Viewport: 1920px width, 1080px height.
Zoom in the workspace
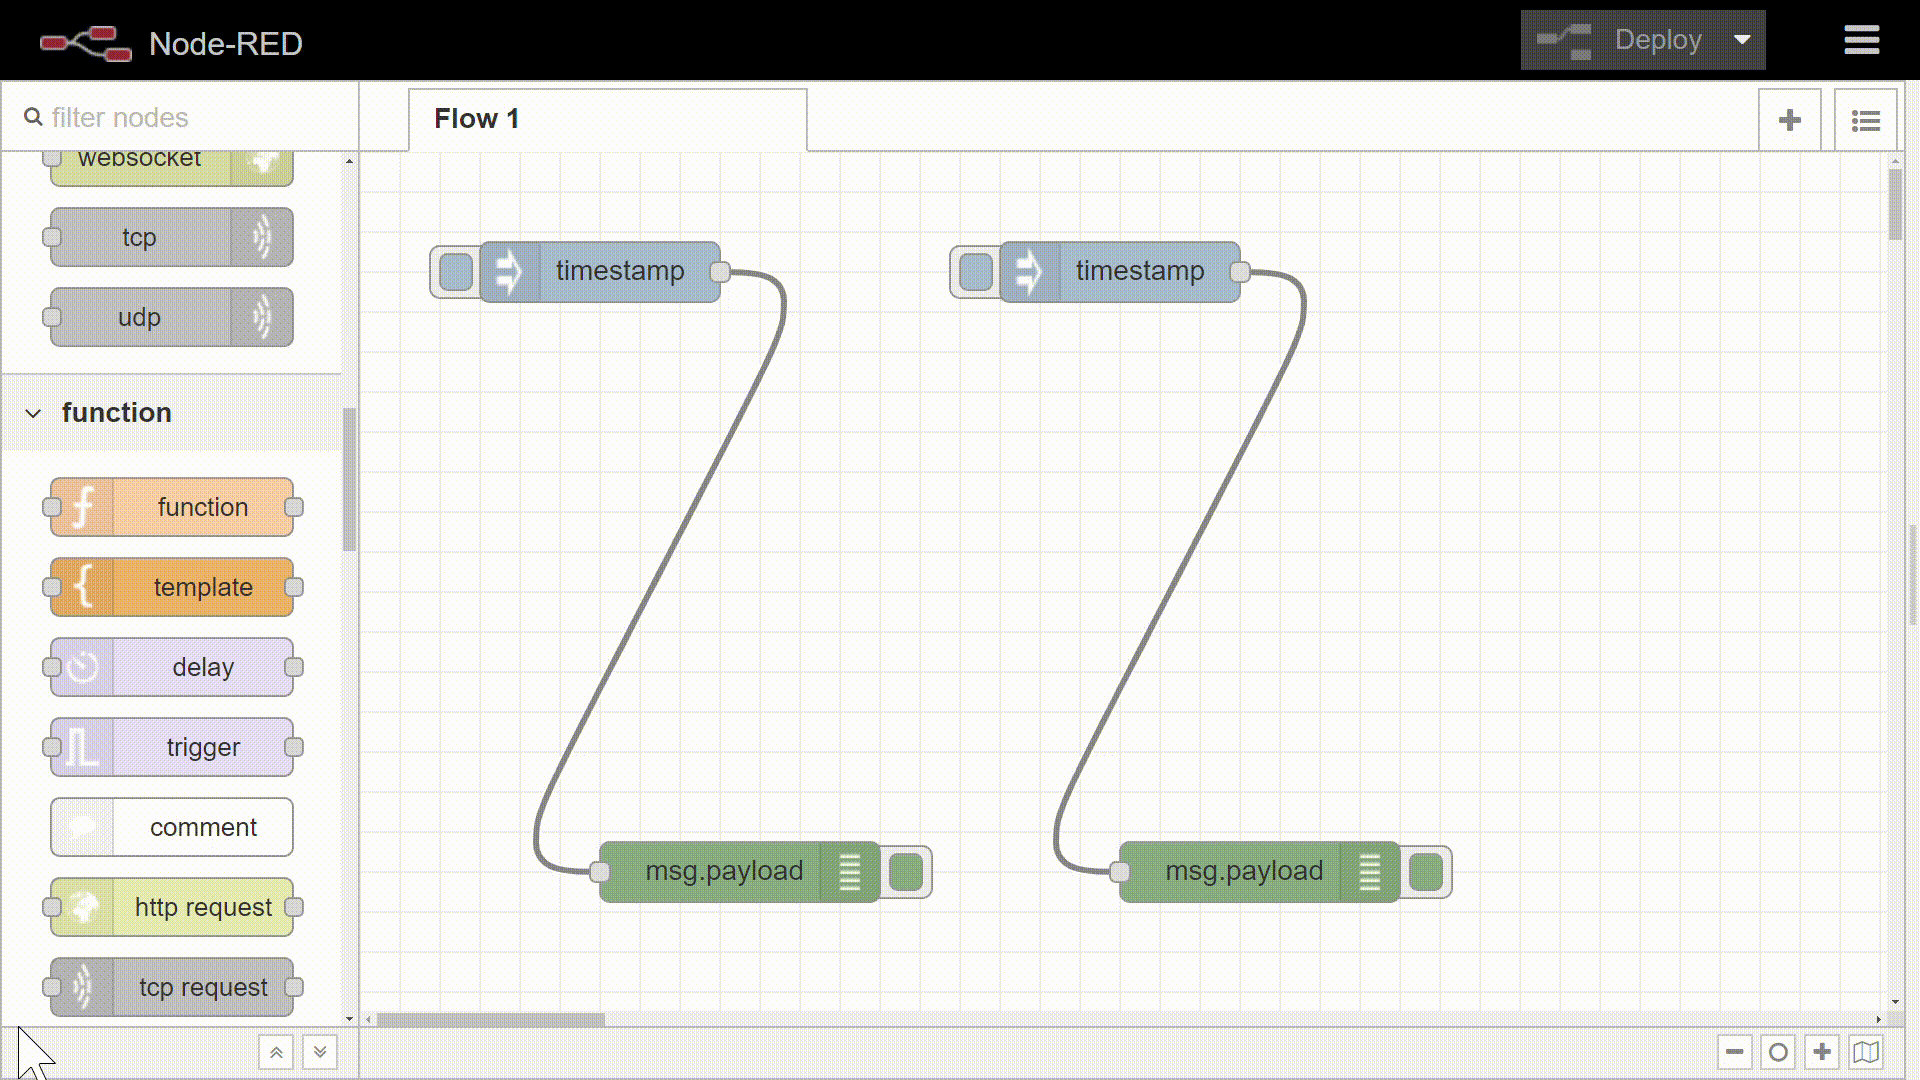click(x=1822, y=1052)
